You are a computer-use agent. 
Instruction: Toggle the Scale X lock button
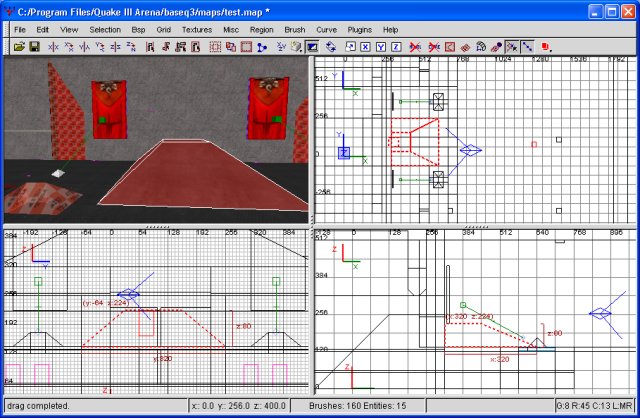click(x=365, y=47)
